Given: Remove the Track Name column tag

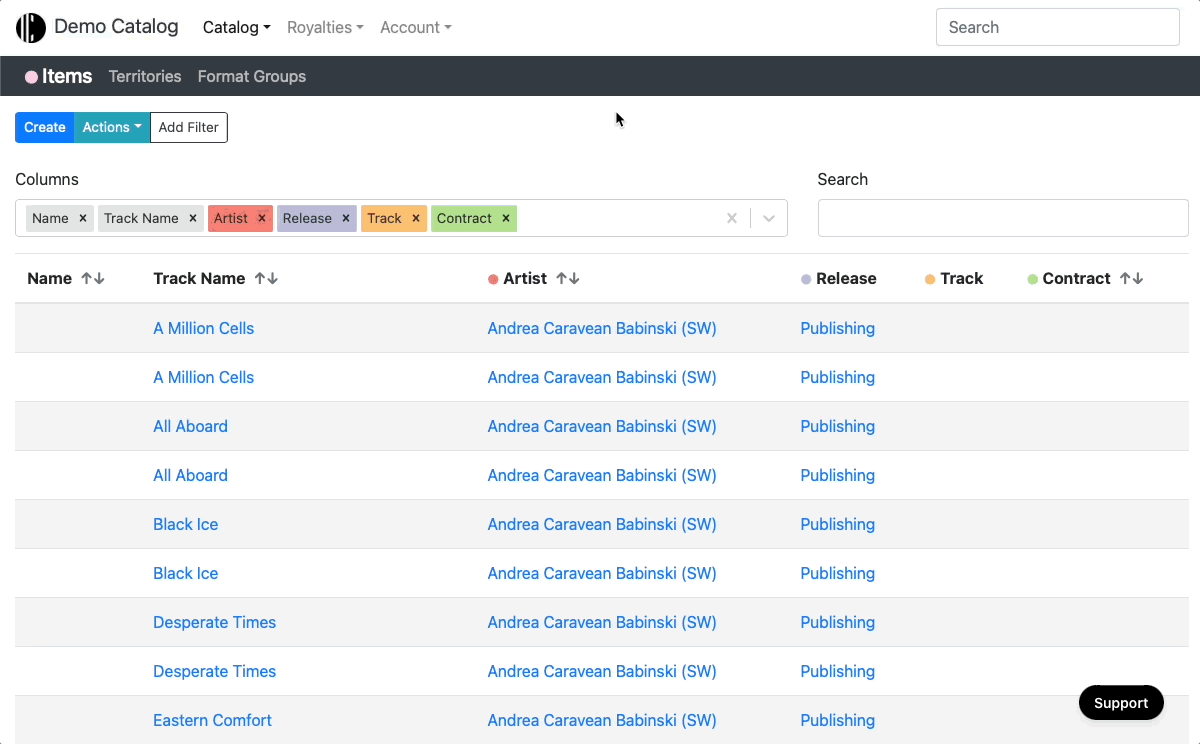Looking at the screenshot, I should pos(193,218).
